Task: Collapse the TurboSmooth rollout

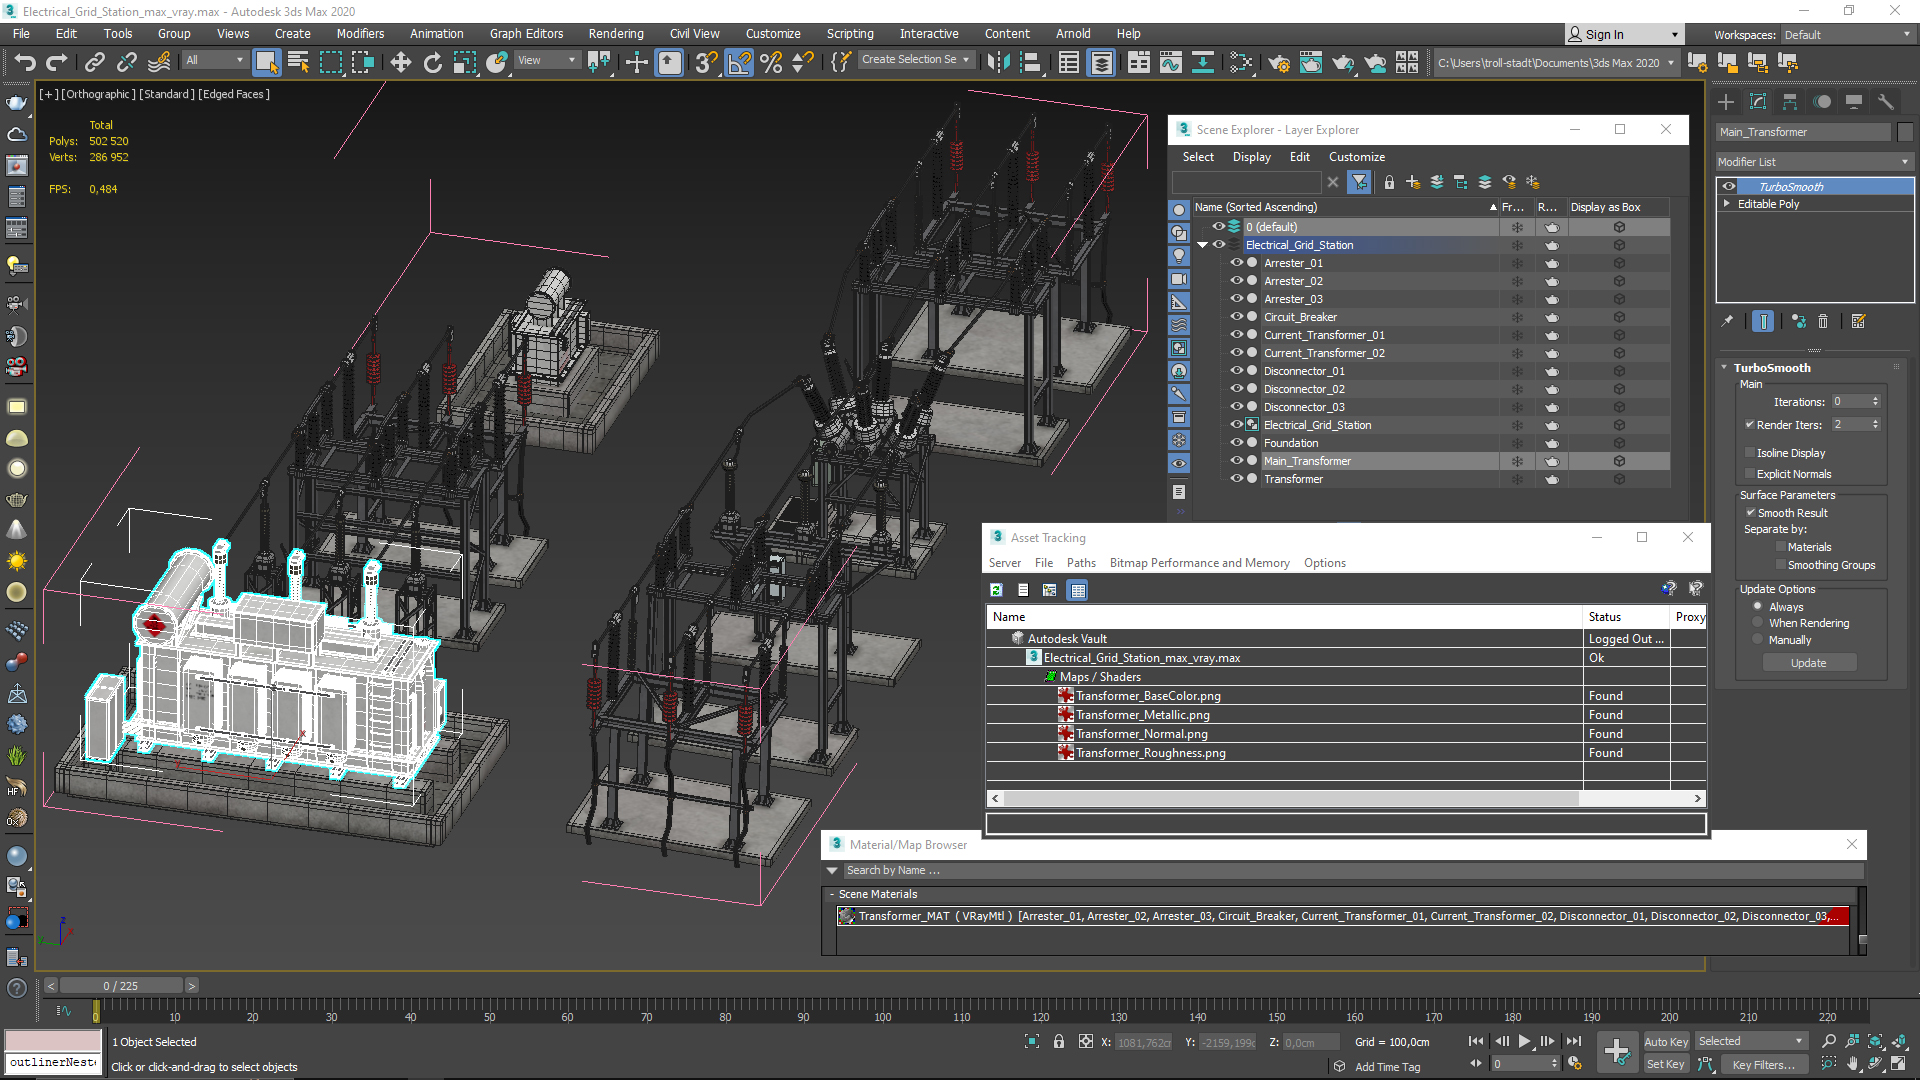Action: coord(1724,368)
